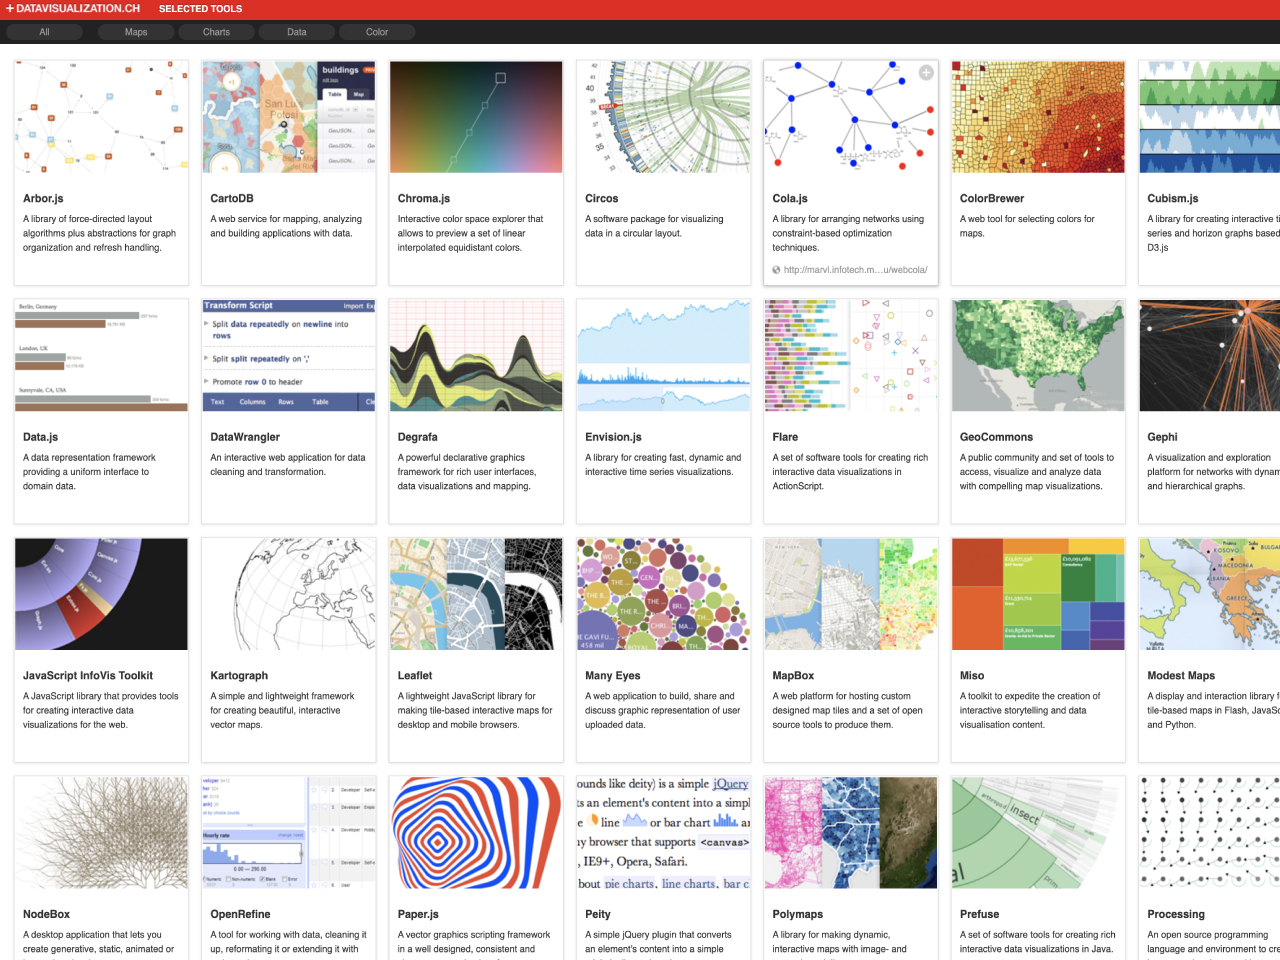
Task: Select the Leaflet tile map thumbnail
Action: pos(476,594)
